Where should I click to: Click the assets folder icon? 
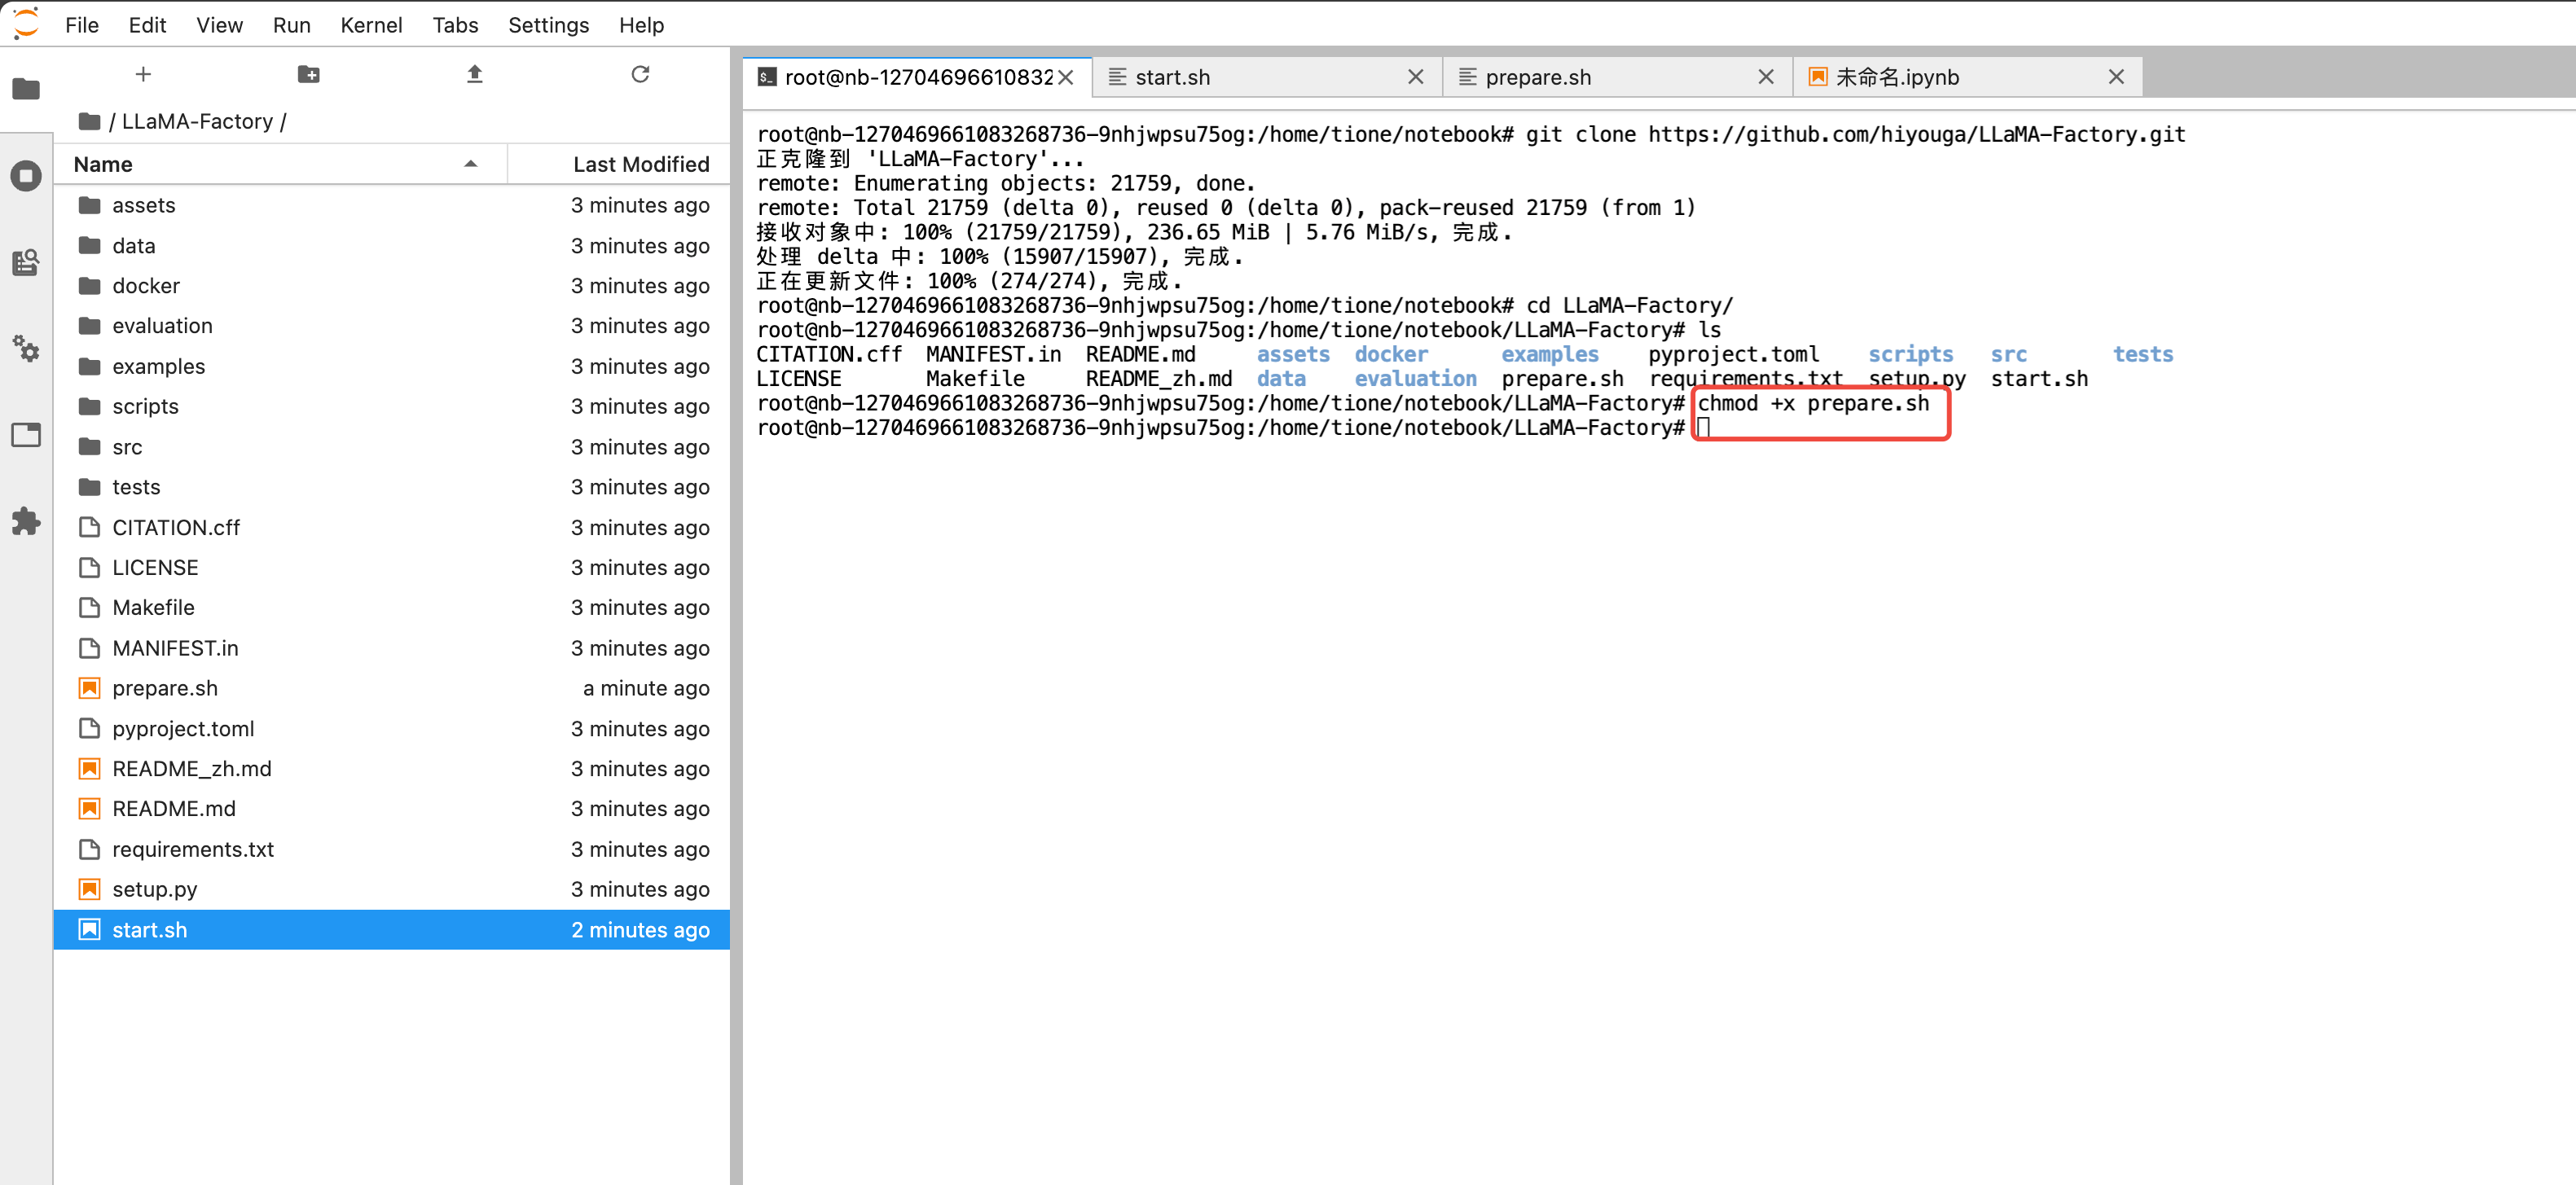[90, 205]
